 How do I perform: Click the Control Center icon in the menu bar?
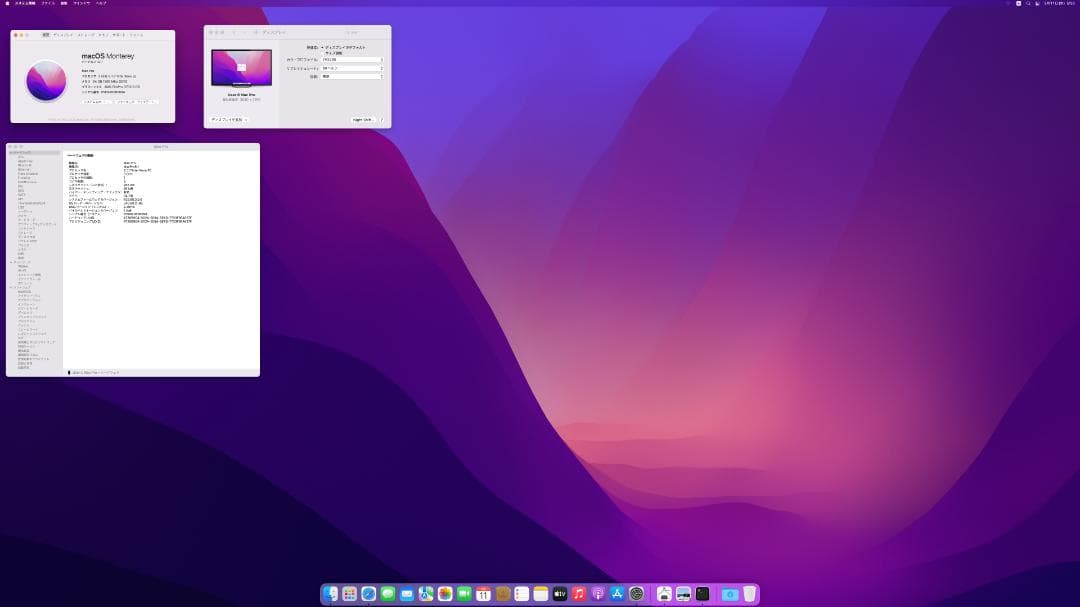click(1035, 4)
